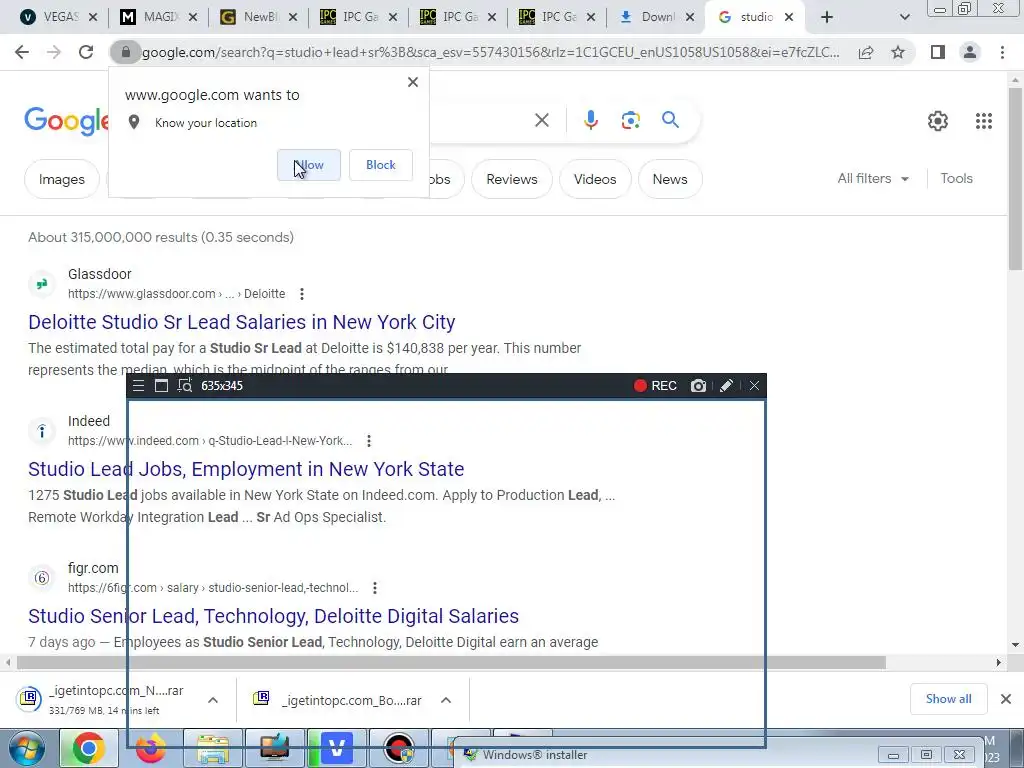This screenshot has width=1024, height=768.
Task: Filter results by News
Action: pos(670,179)
